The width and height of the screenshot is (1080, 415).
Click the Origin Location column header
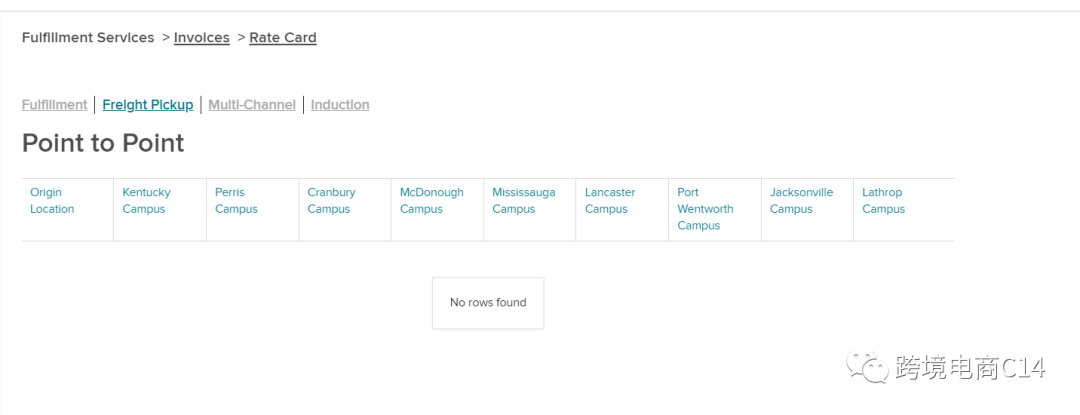(52, 201)
